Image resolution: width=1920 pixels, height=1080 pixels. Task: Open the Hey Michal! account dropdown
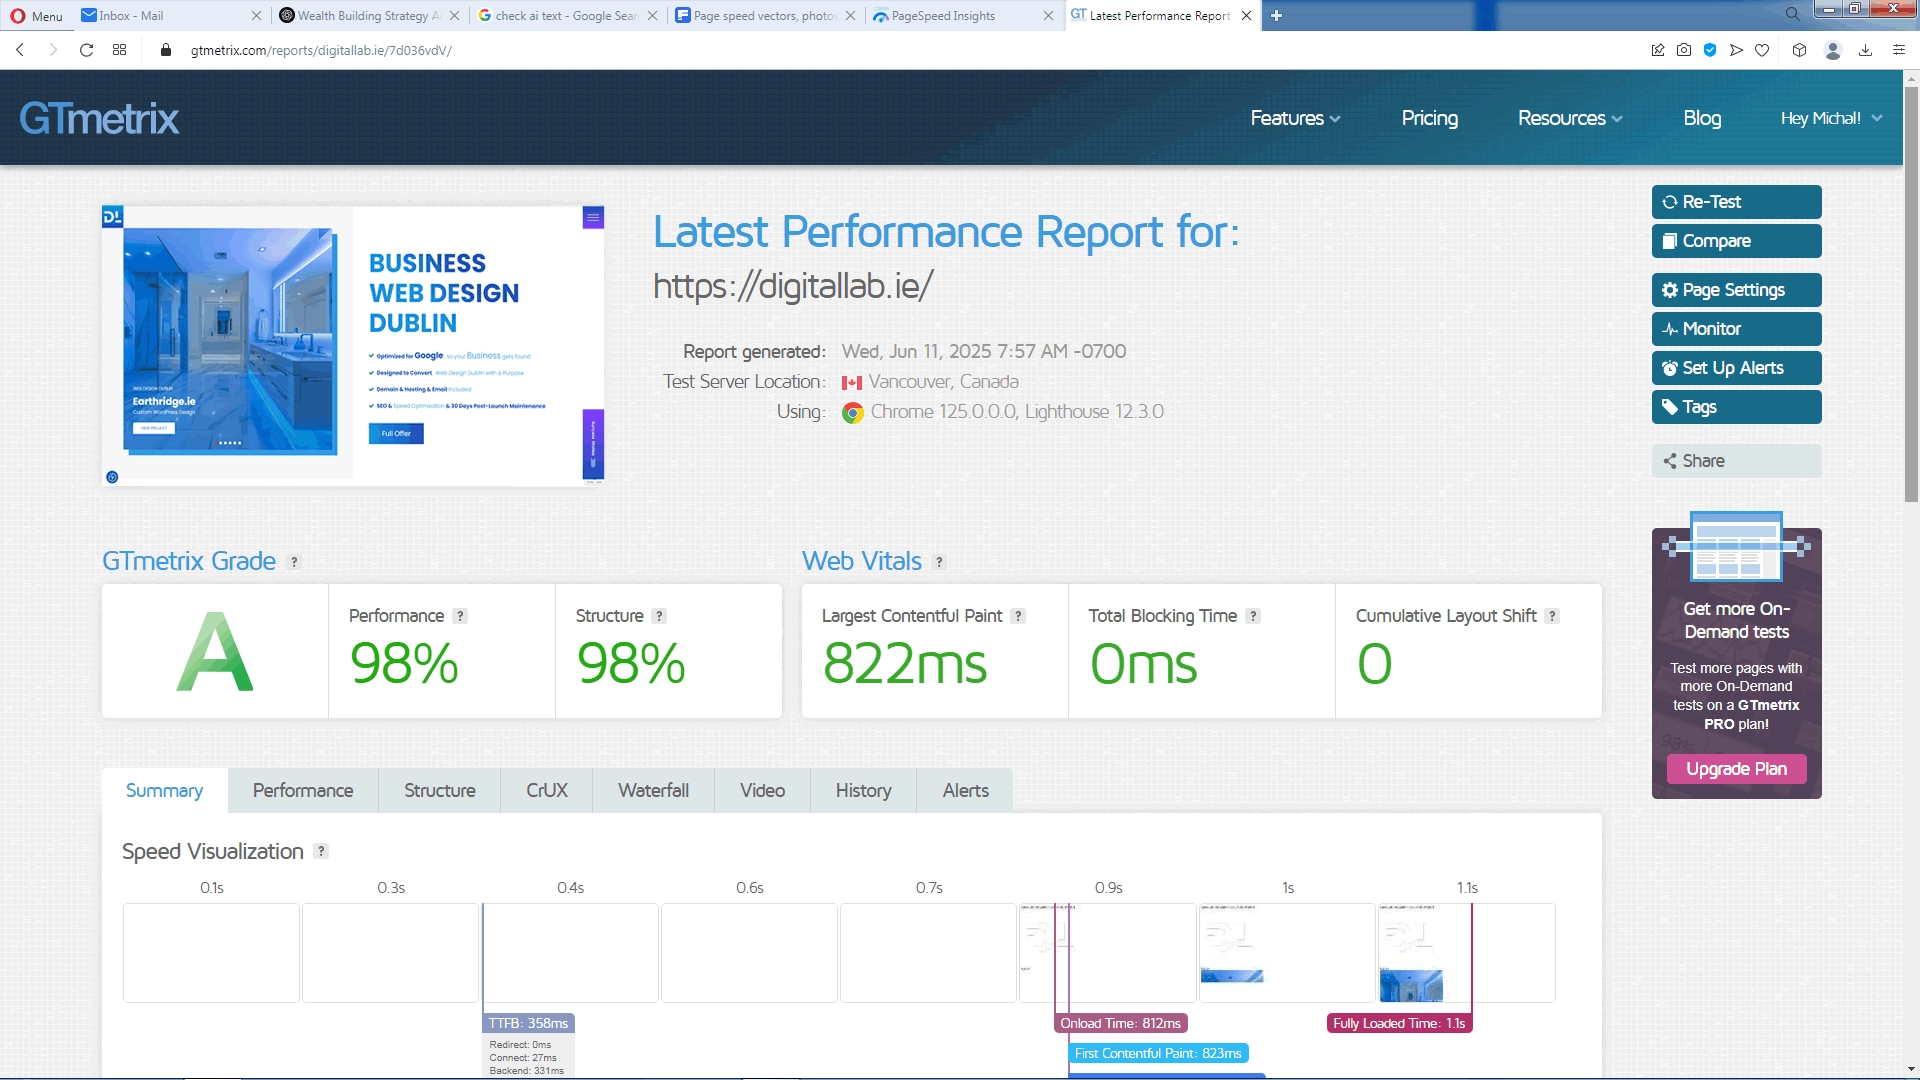(1831, 118)
